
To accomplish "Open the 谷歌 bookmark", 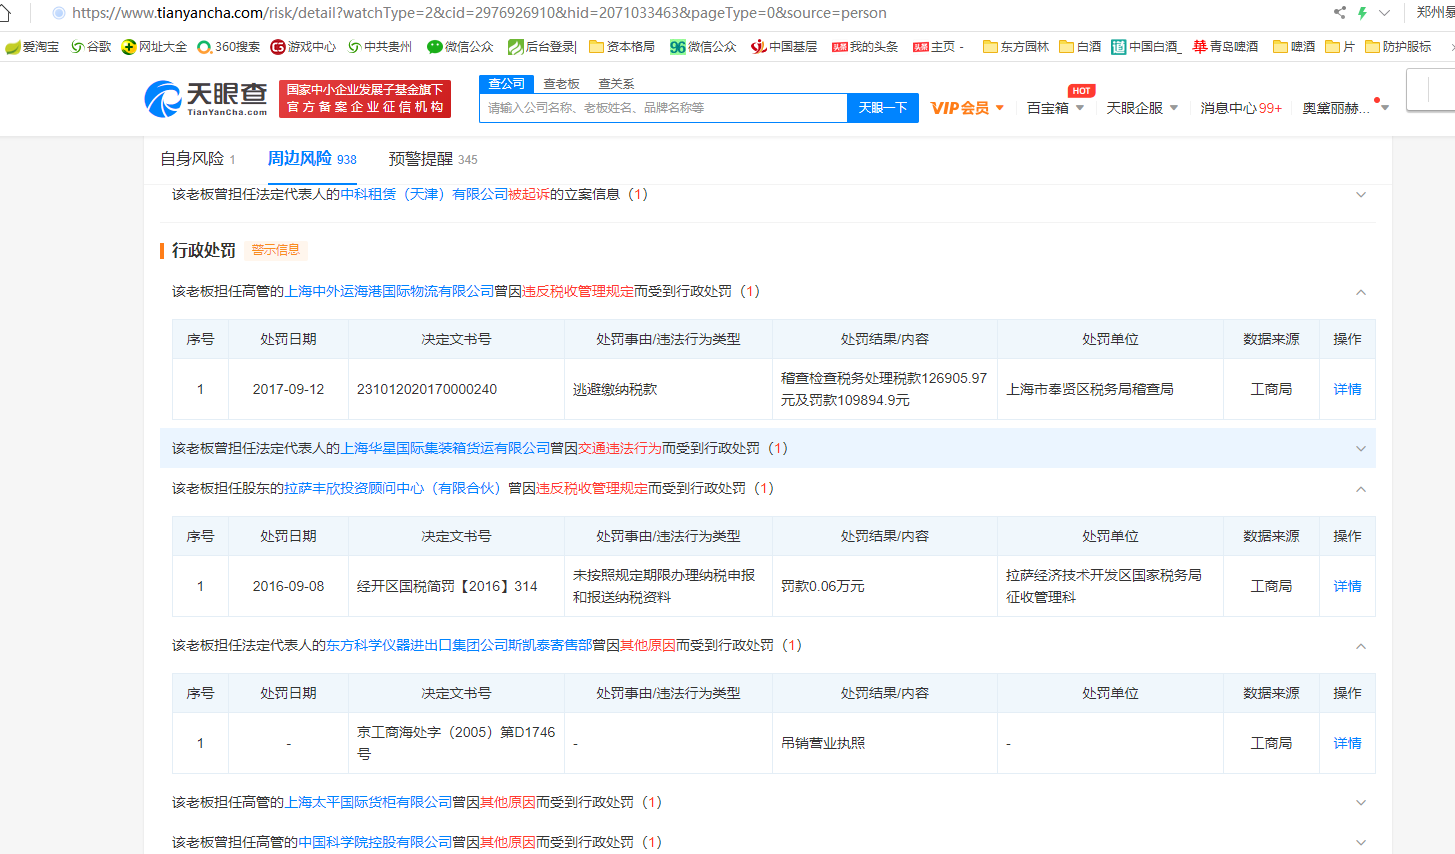I will point(91,47).
